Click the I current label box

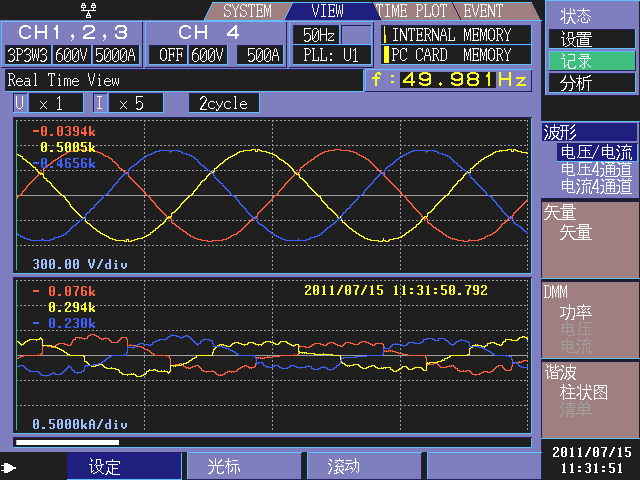tap(100, 103)
